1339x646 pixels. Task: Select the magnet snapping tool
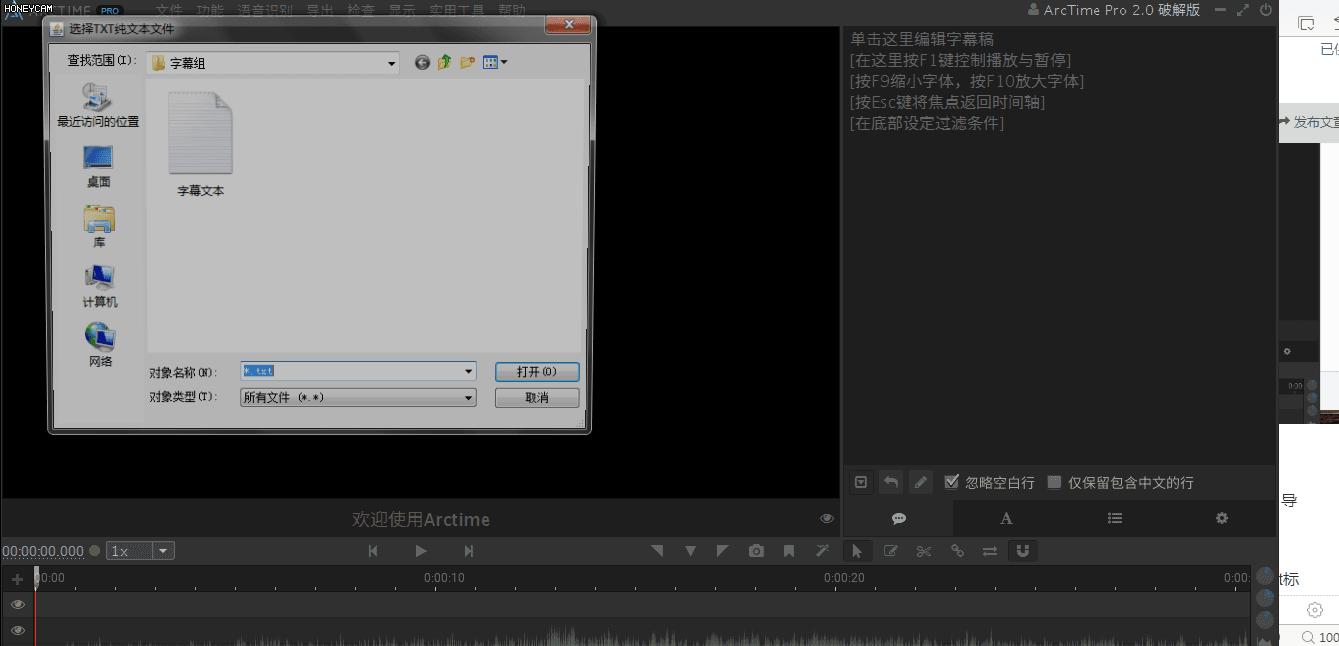coord(1022,550)
